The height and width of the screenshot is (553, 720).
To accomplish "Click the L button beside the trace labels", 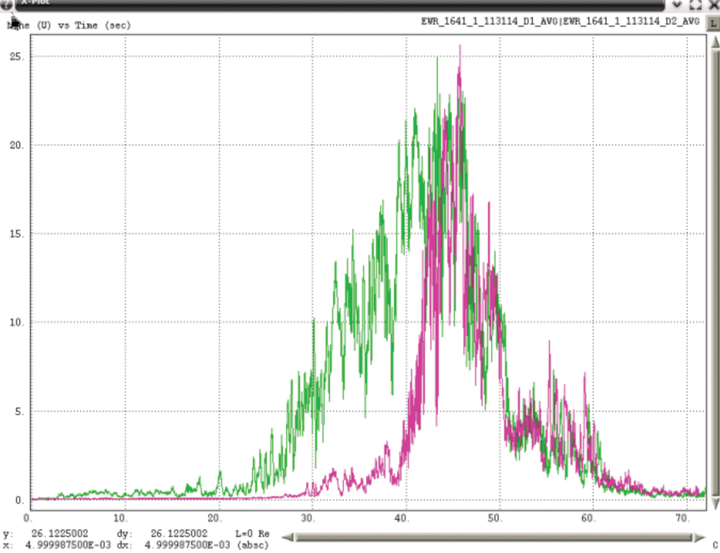I will coord(712,21).
